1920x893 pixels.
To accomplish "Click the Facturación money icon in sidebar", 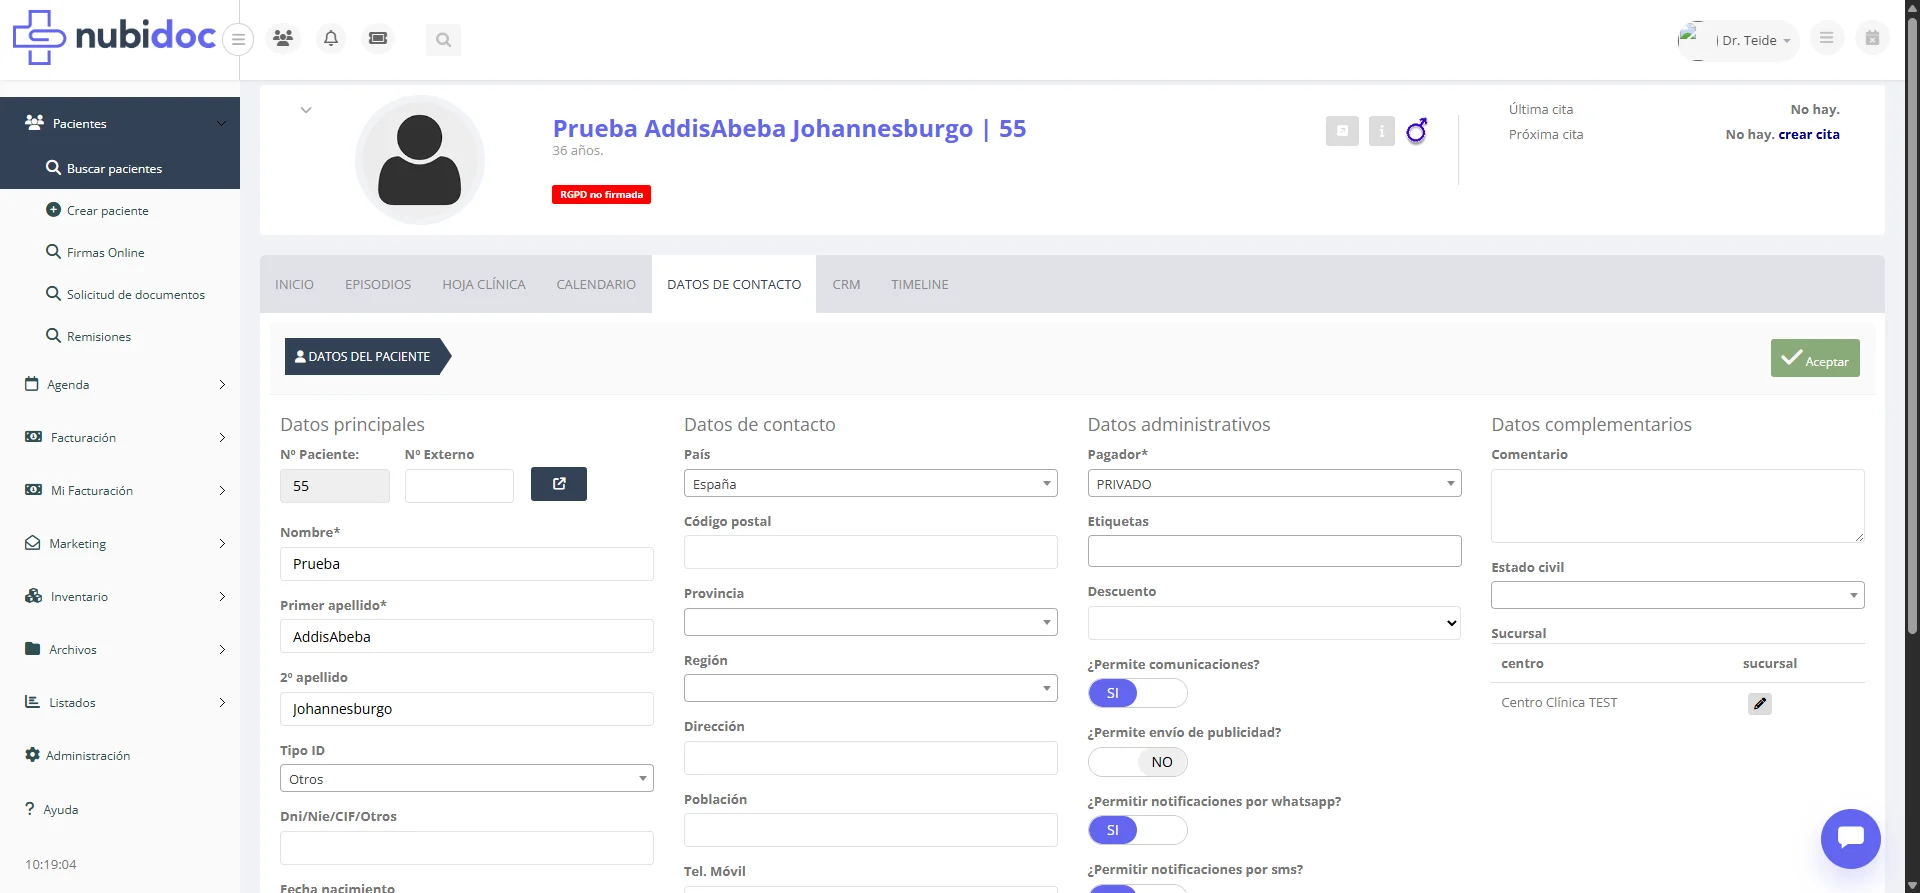I will click(33, 437).
